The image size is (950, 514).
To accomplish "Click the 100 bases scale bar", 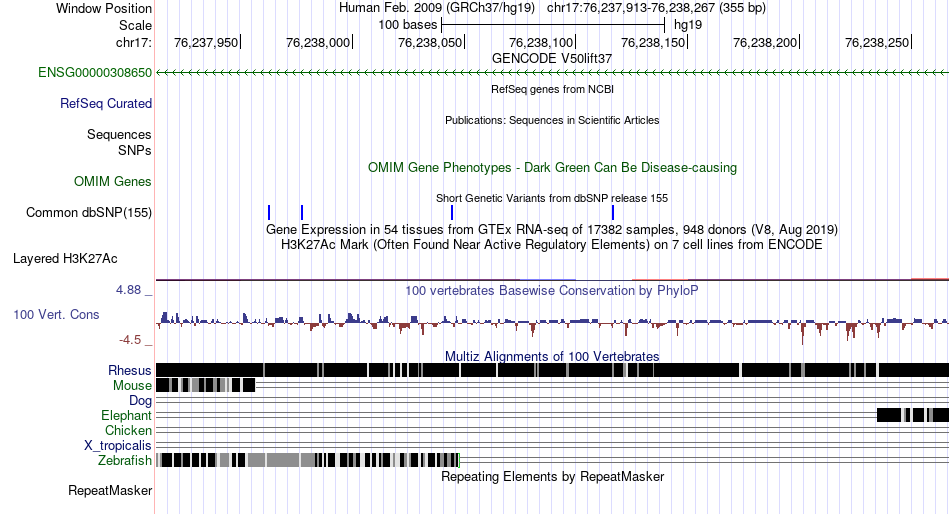I will point(553,25).
